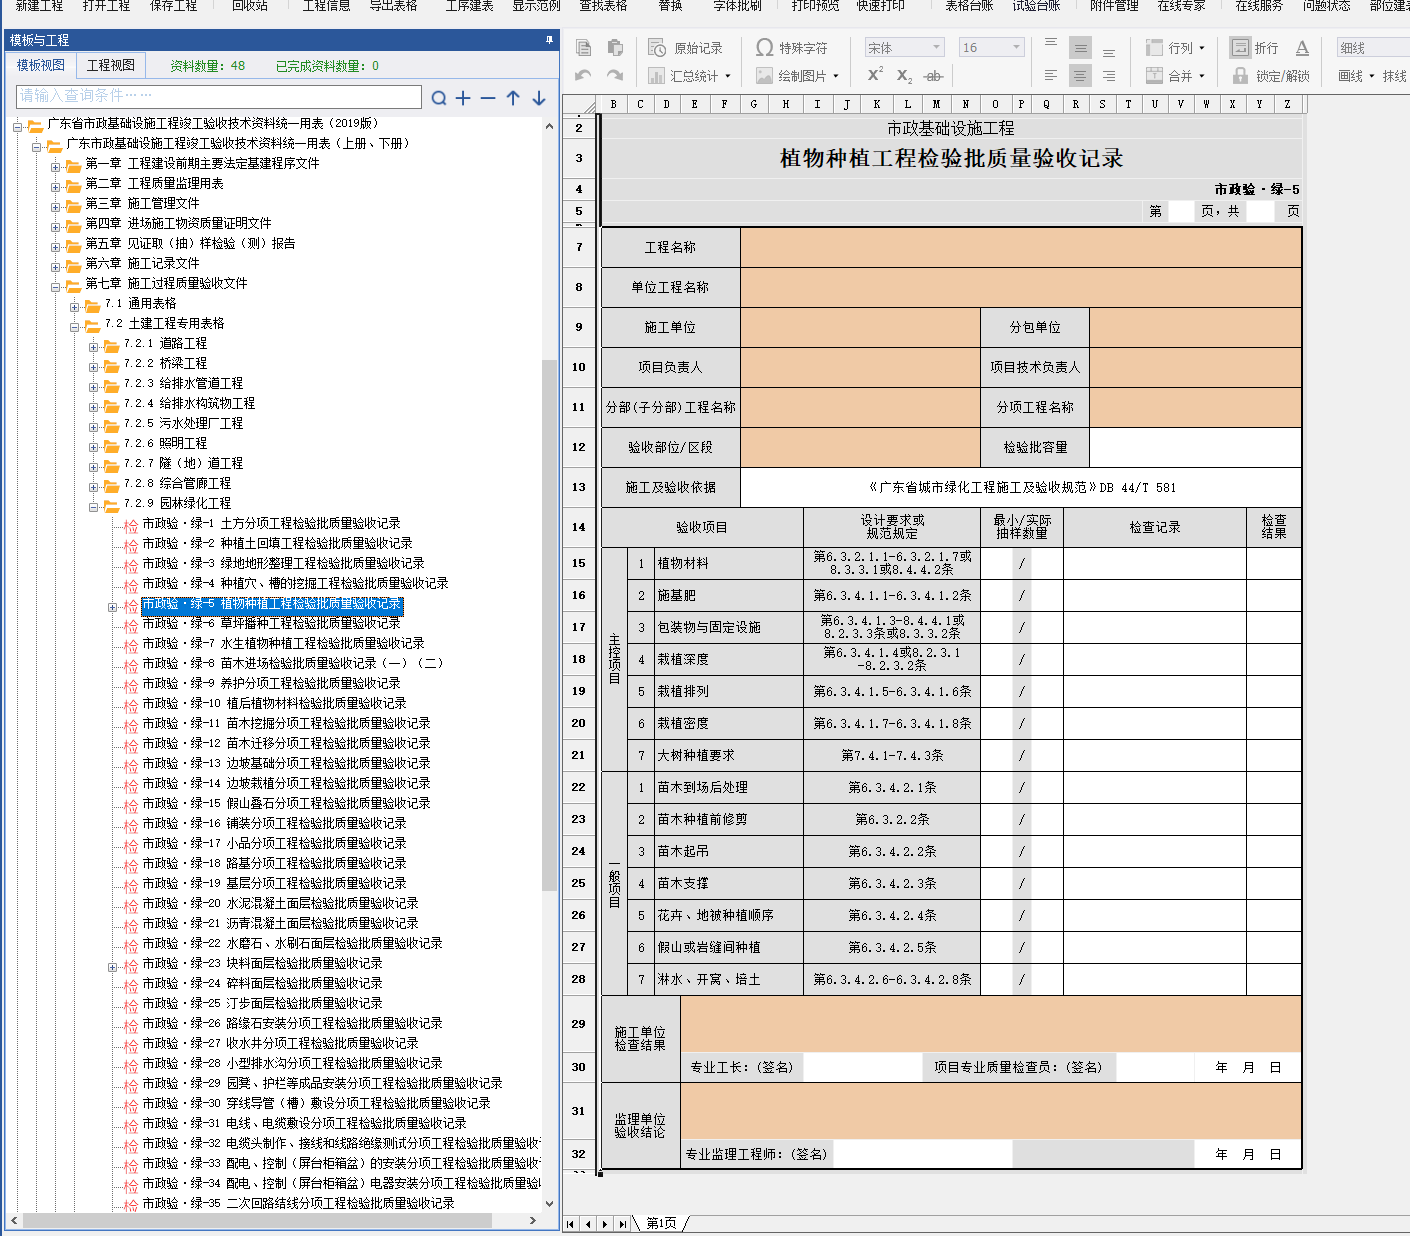Image resolution: width=1410 pixels, height=1236 pixels.
Task: Select tree item 市政验·绿-9 养护分项工程
Action: tap(271, 683)
